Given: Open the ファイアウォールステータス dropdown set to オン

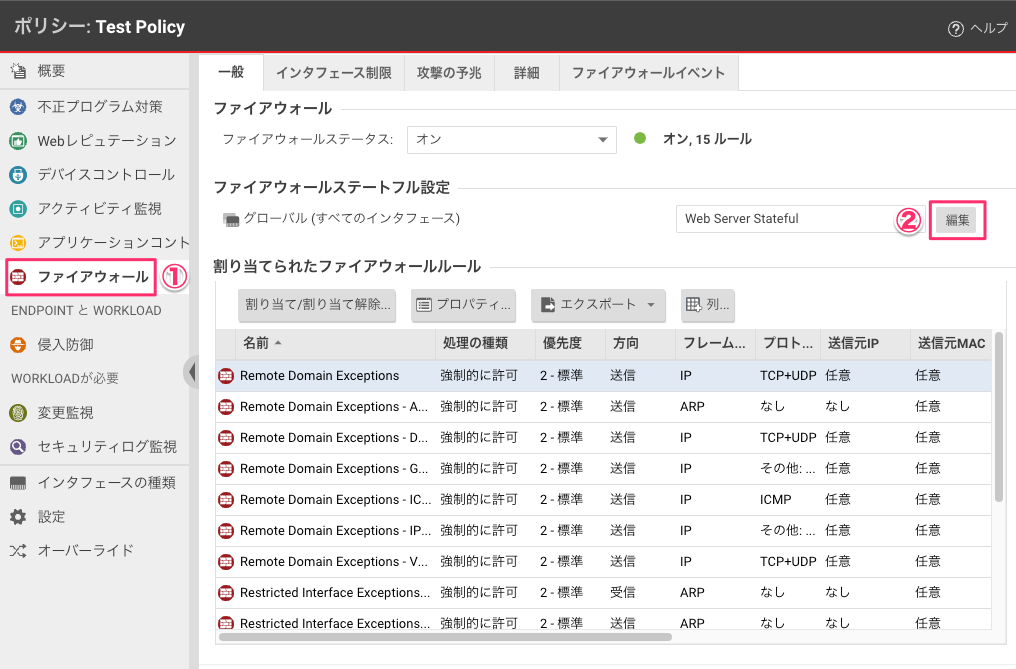Looking at the screenshot, I should pyautogui.click(x=511, y=139).
